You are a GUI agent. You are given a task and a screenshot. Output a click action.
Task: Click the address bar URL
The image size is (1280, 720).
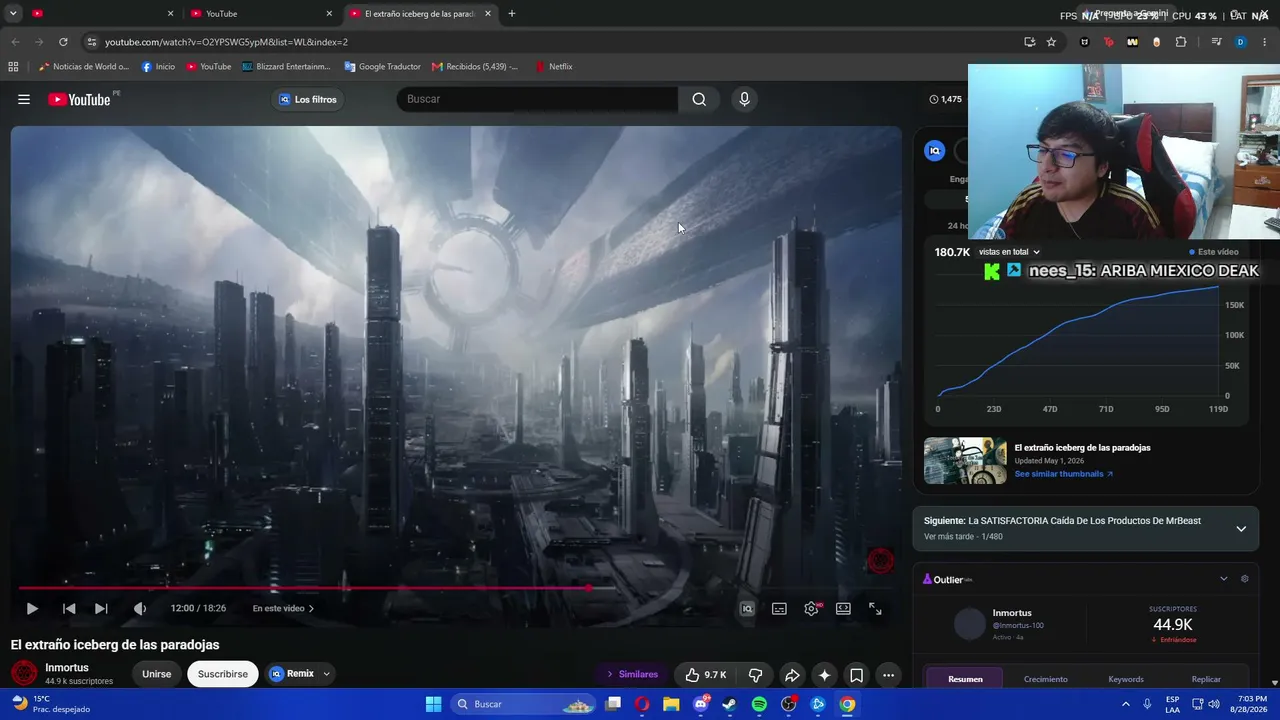(x=226, y=42)
